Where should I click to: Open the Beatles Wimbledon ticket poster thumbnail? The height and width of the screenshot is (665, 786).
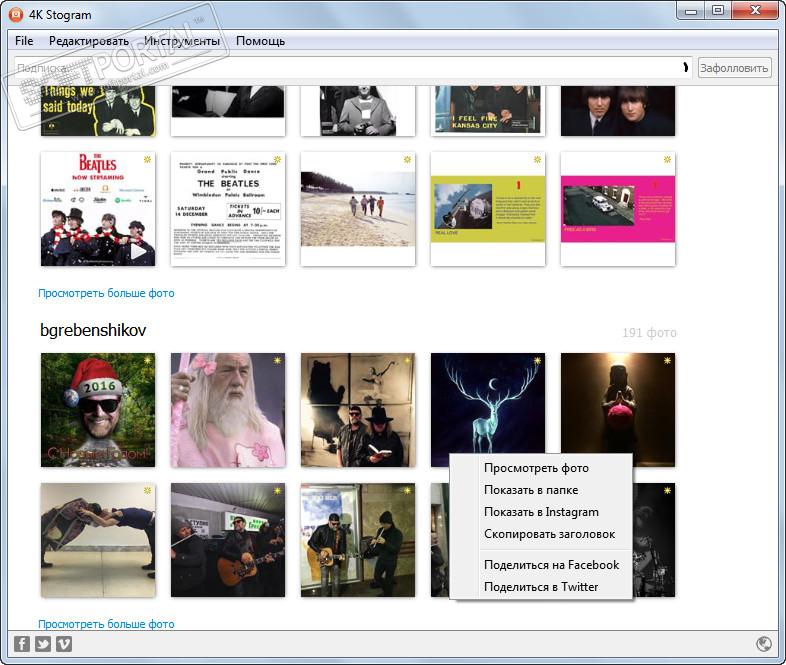click(x=228, y=209)
